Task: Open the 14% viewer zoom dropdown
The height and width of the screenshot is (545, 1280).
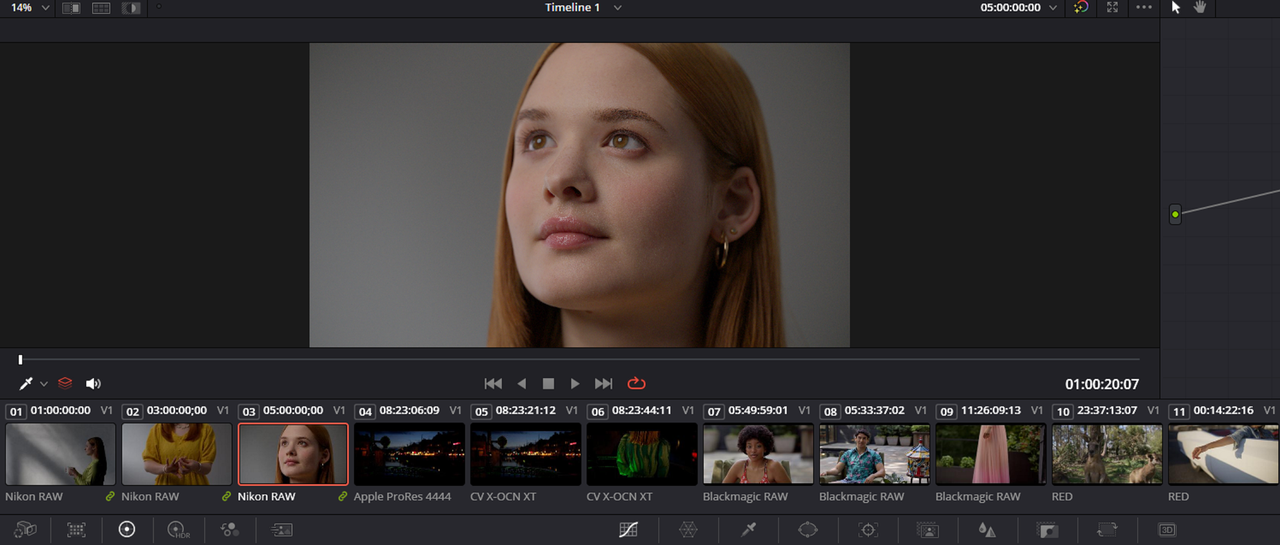Action: 30,7
